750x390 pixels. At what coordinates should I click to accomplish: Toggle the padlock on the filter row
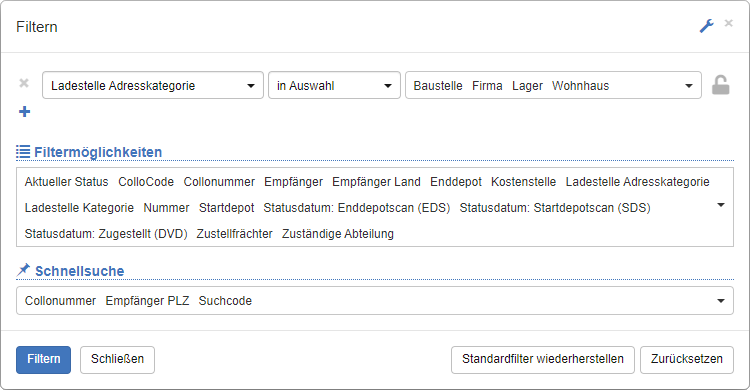(x=720, y=85)
